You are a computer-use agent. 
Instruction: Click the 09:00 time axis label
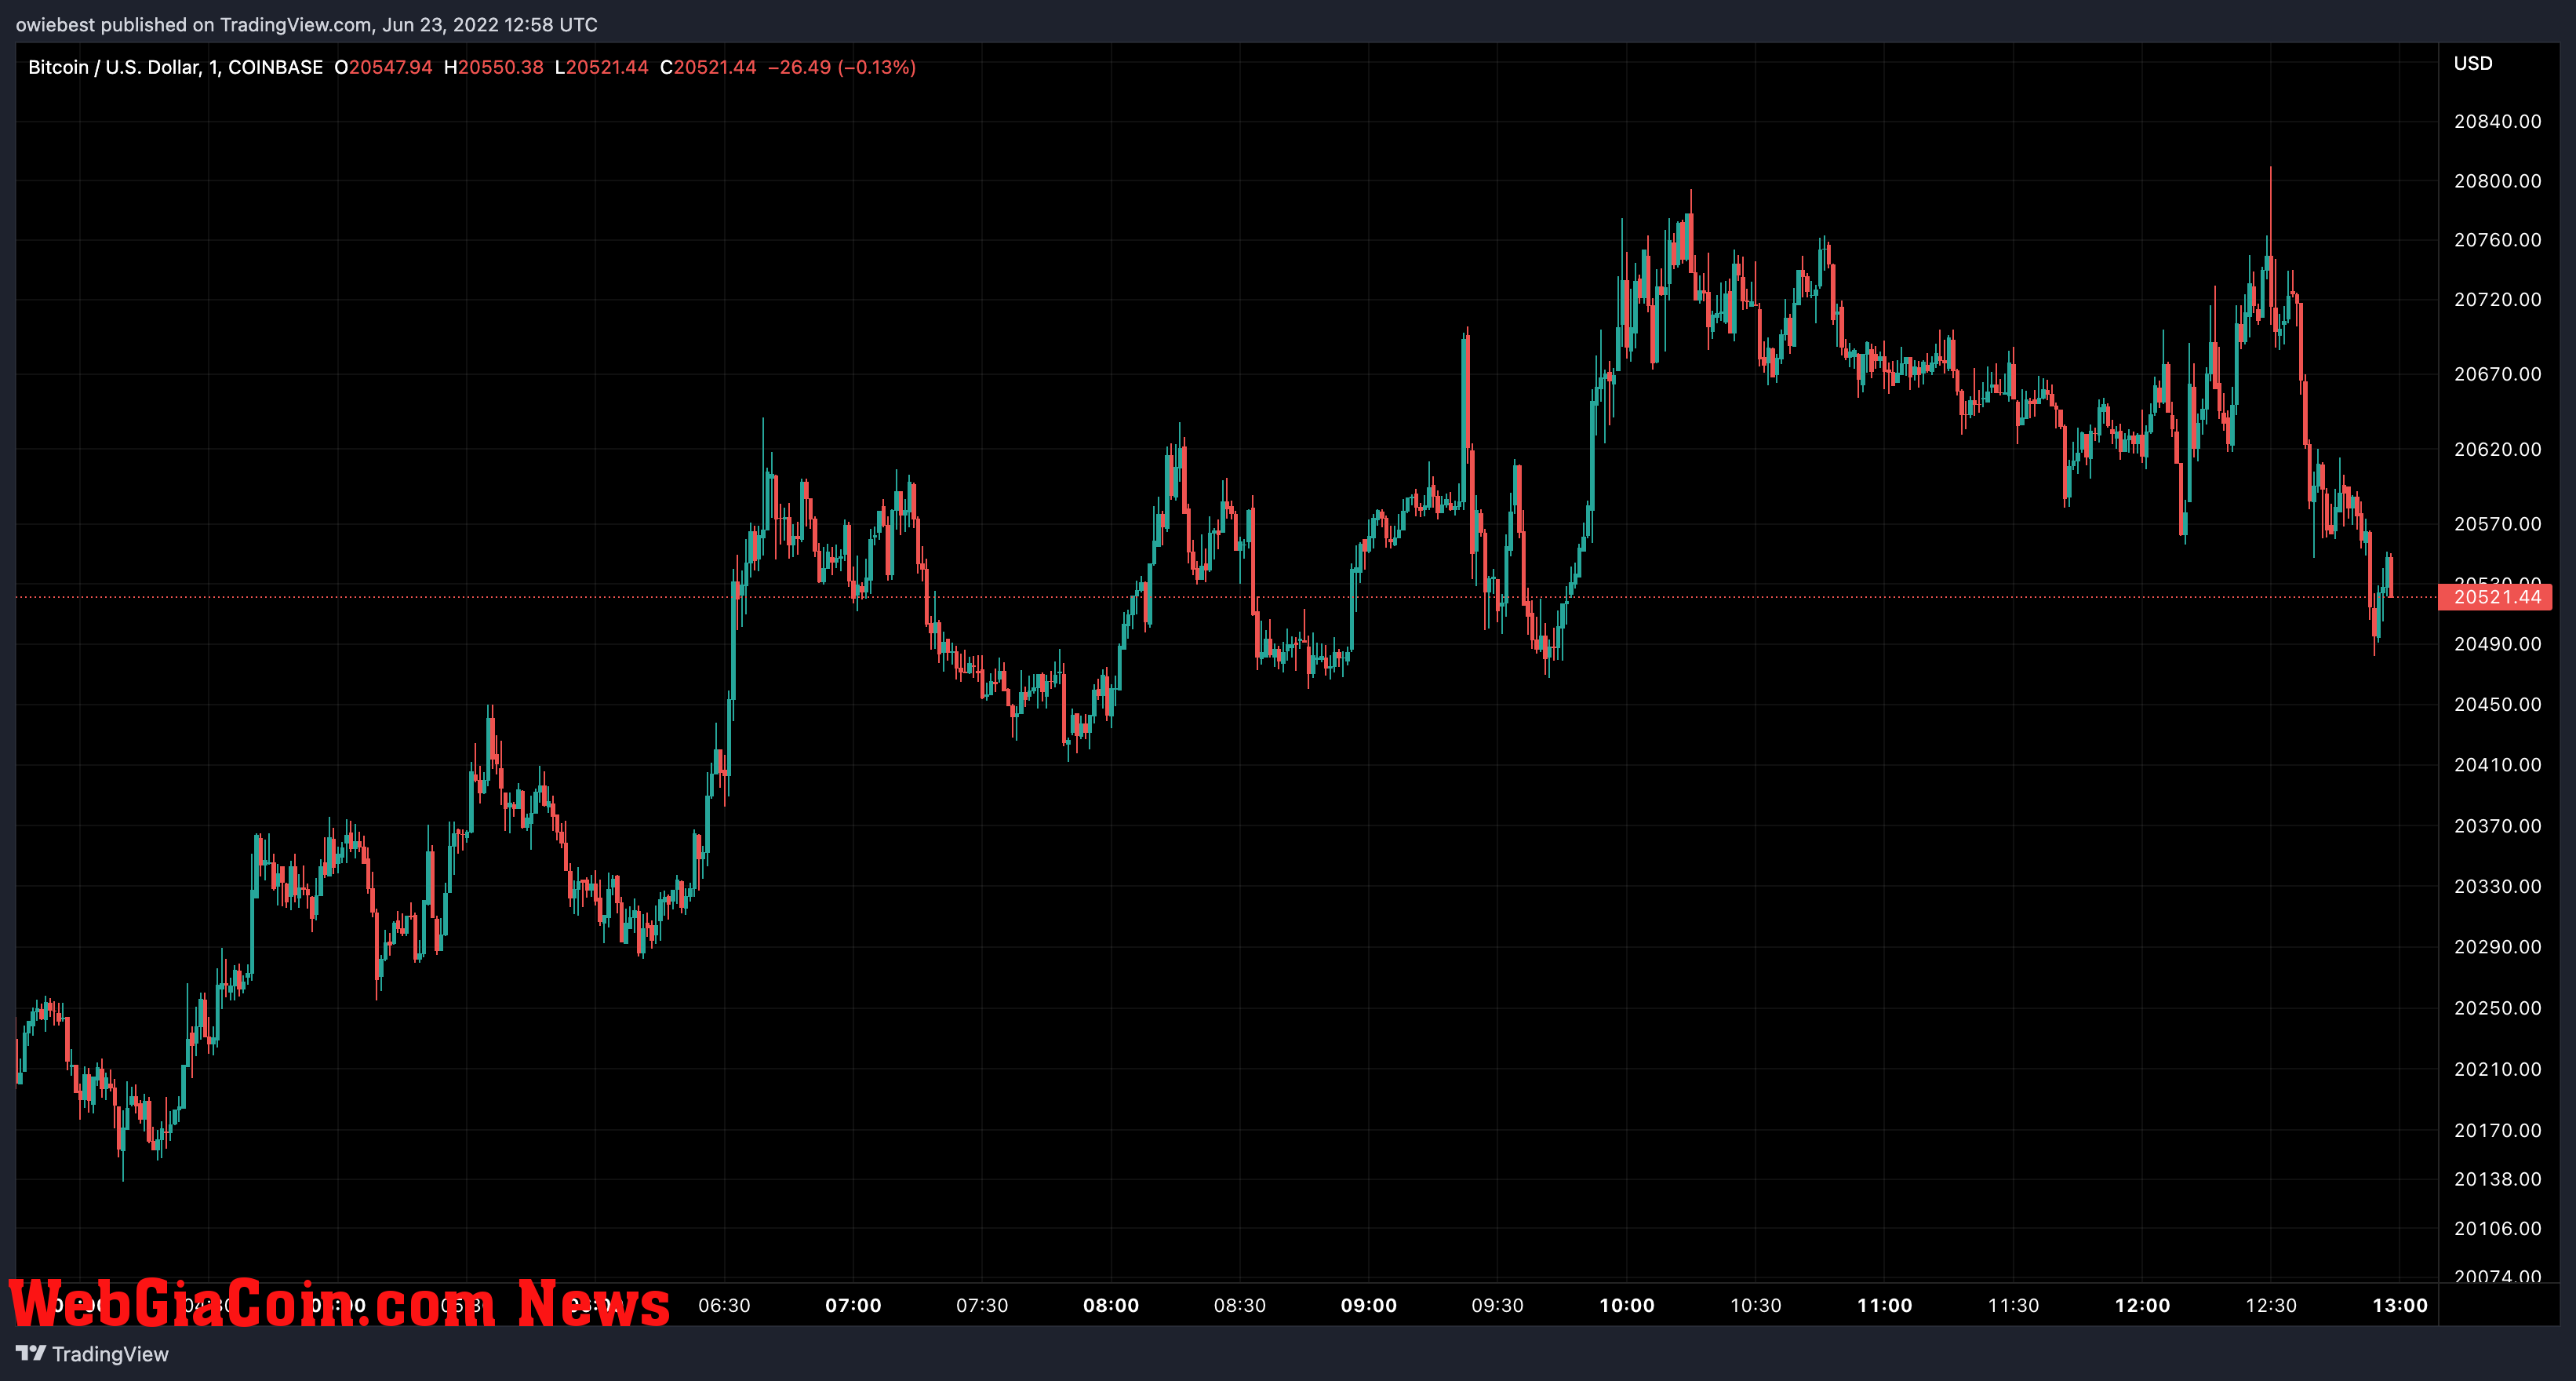click(1369, 1305)
